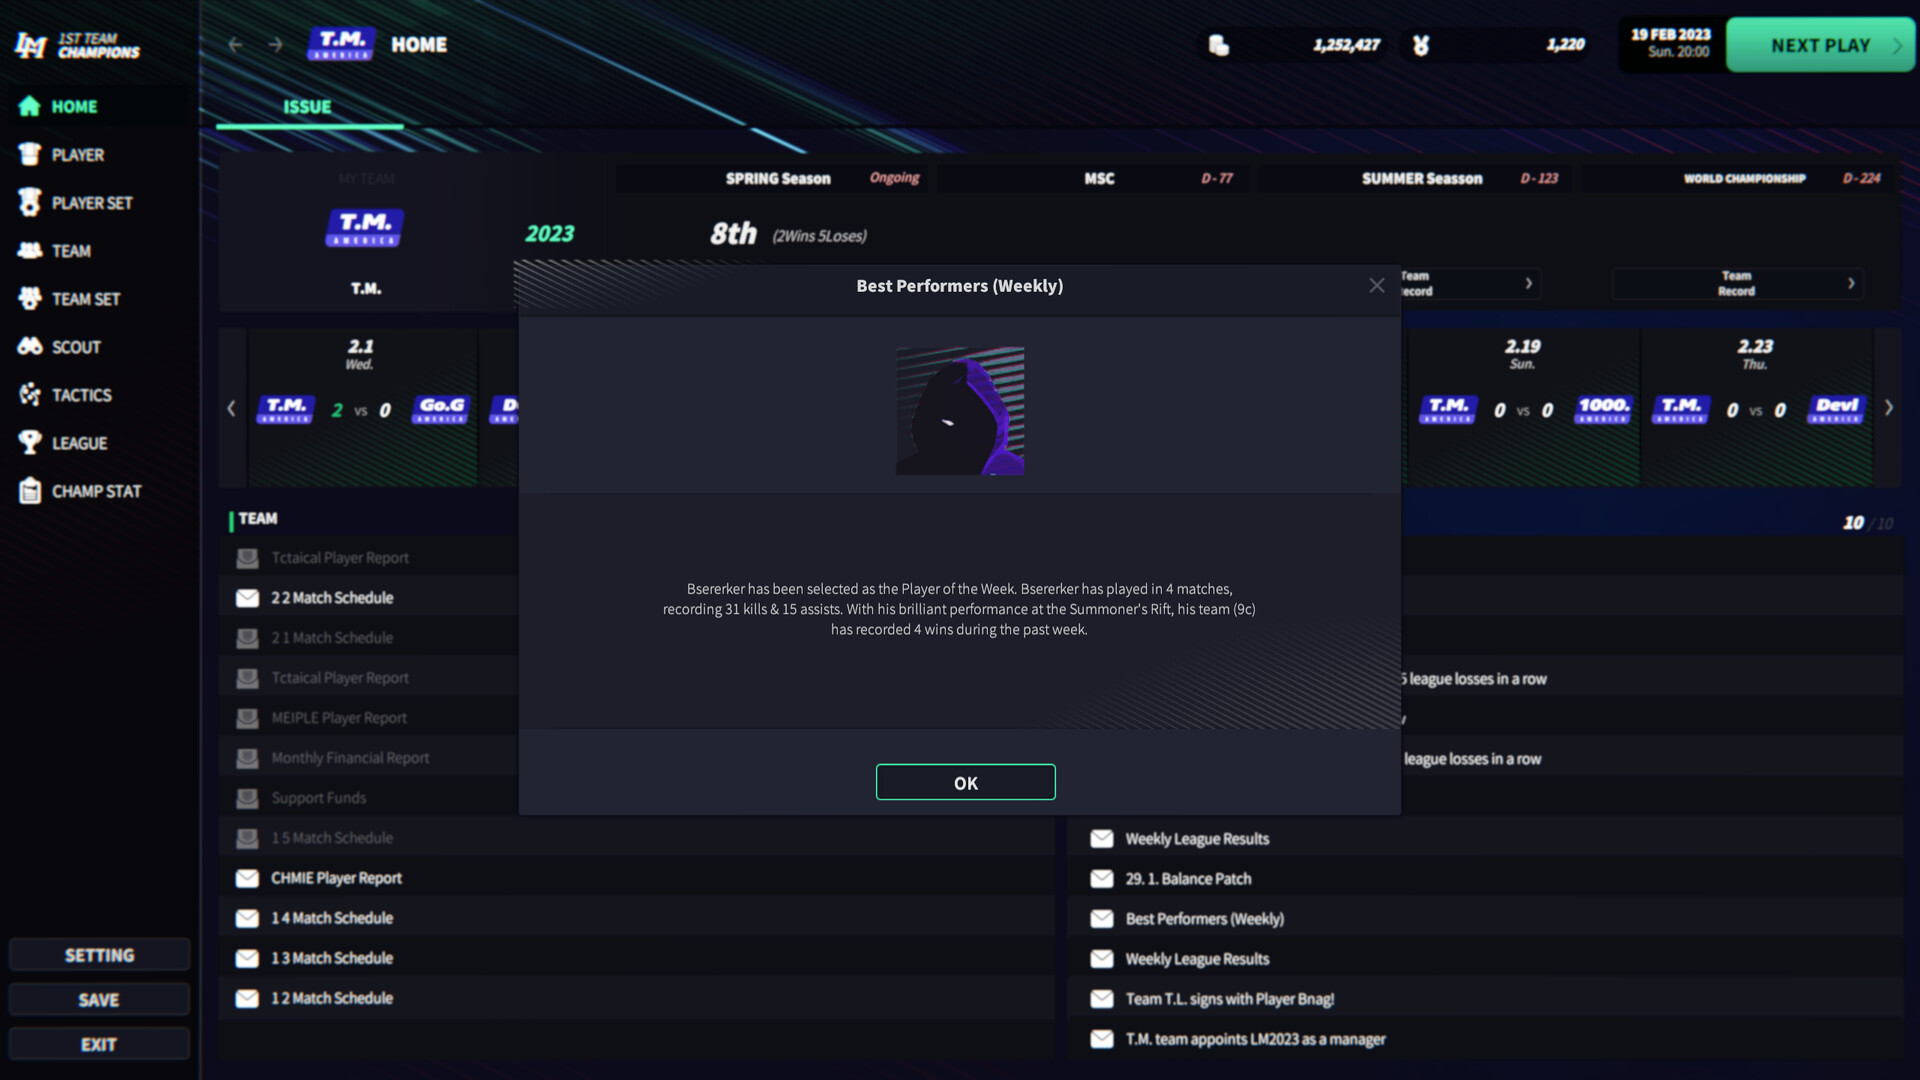
Task: Click the Team Set sidebar icon
Action: tap(28, 299)
